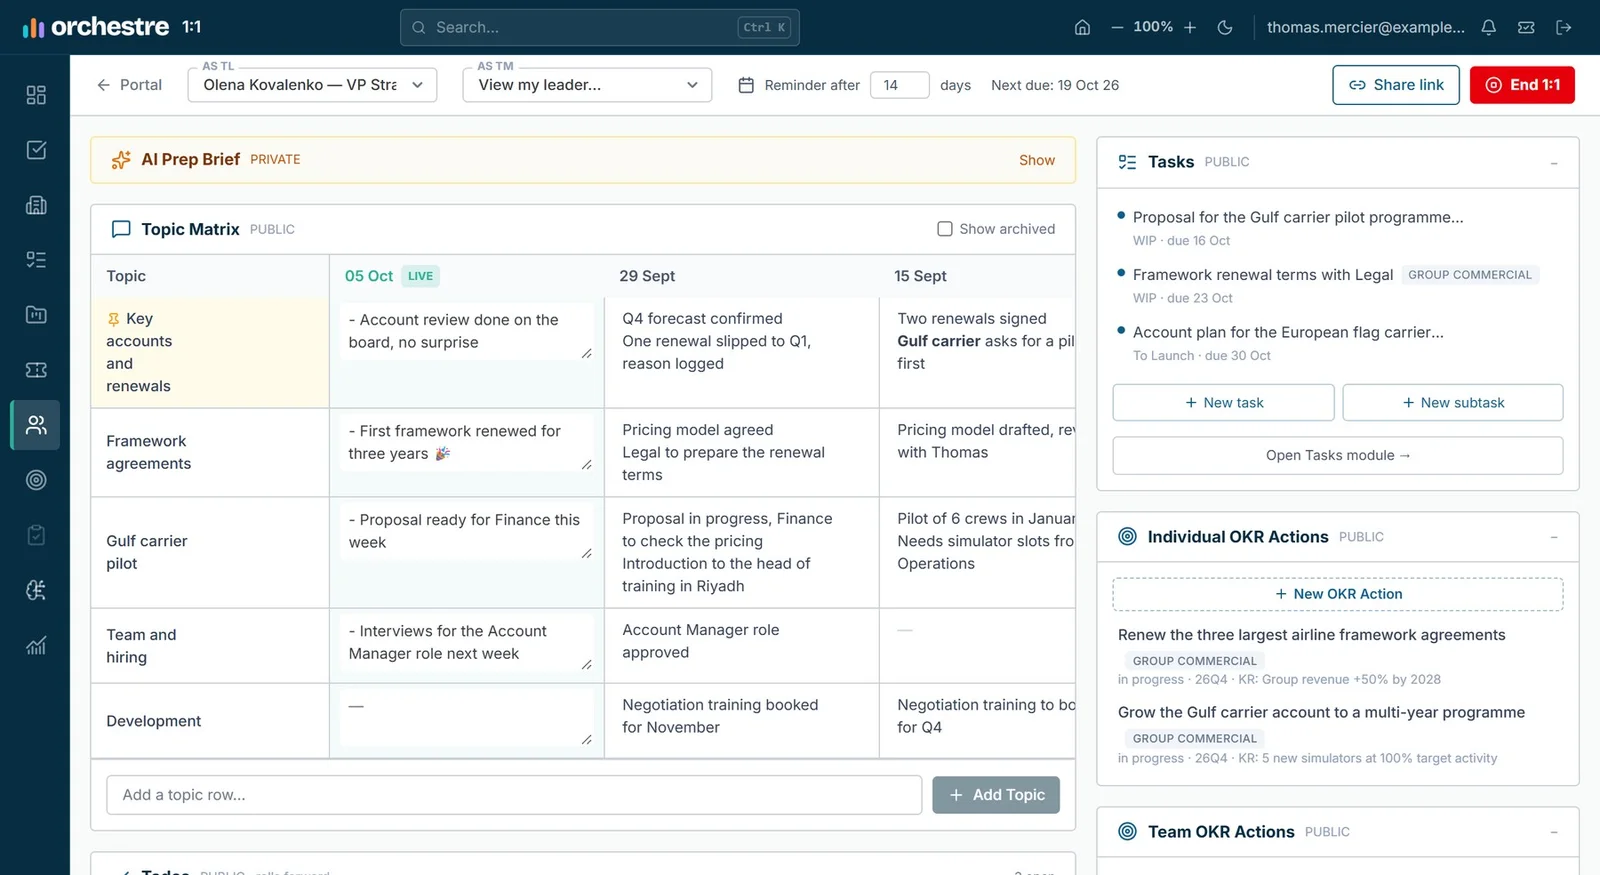Open the clipboard check sidebar icon

coord(36,535)
